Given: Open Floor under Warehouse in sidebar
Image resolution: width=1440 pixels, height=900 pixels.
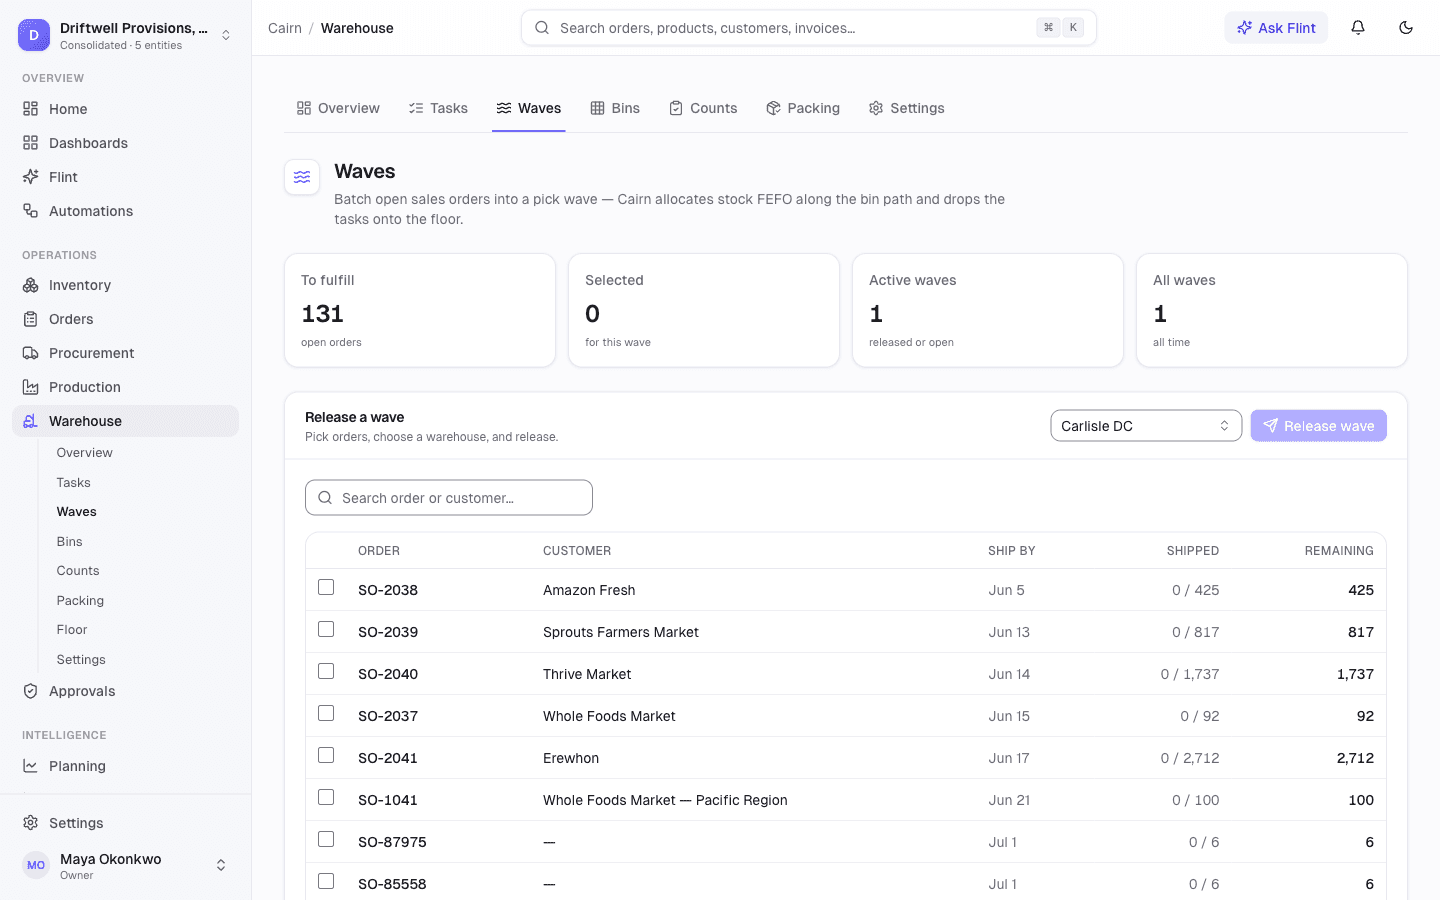Looking at the screenshot, I should 72,630.
